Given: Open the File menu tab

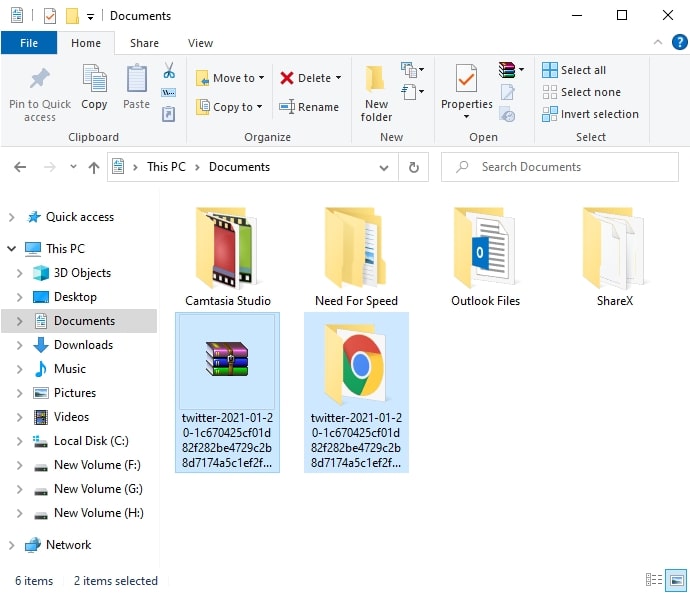Looking at the screenshot, I should click(29, 43).
